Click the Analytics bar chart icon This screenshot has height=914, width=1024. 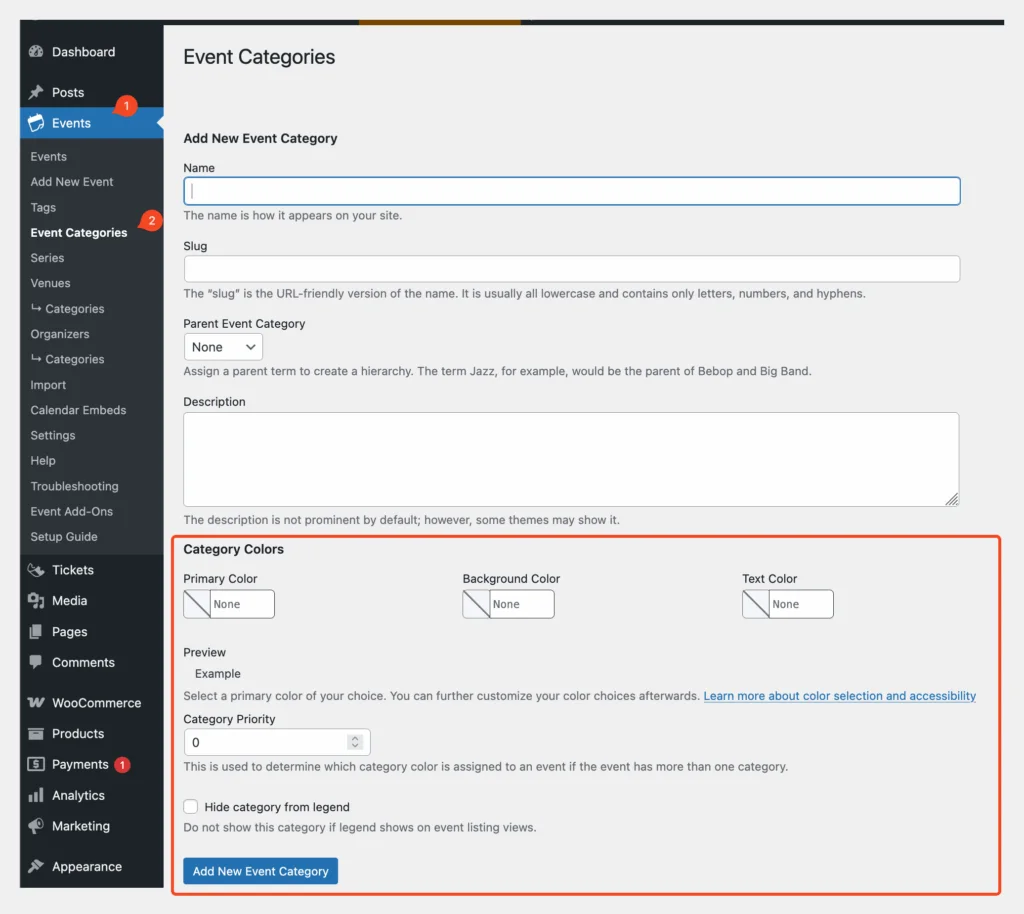pos(36,795)
